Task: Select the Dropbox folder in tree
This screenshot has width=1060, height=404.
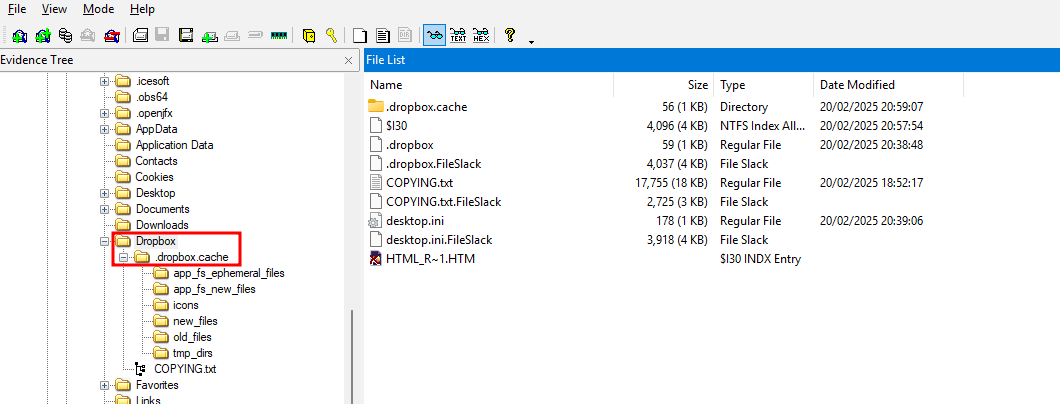Action: [x=155, y=241]
